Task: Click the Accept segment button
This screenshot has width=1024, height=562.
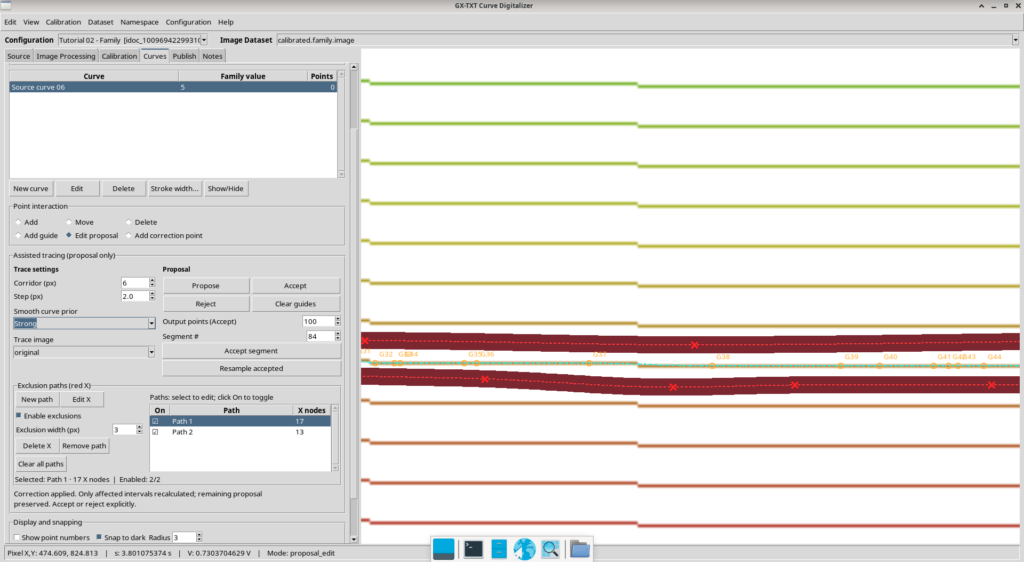Action: (x=251, y=351)
